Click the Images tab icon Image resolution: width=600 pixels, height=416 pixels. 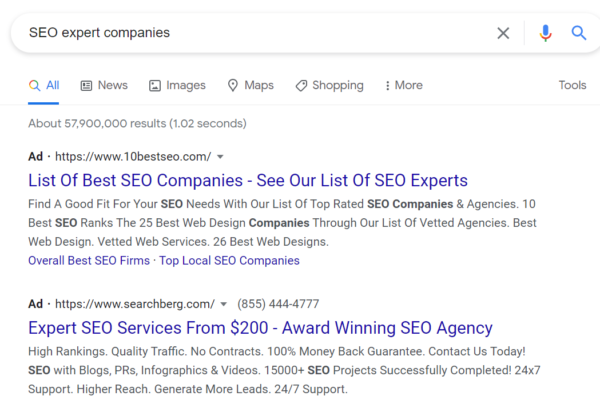tap(155, 86)
